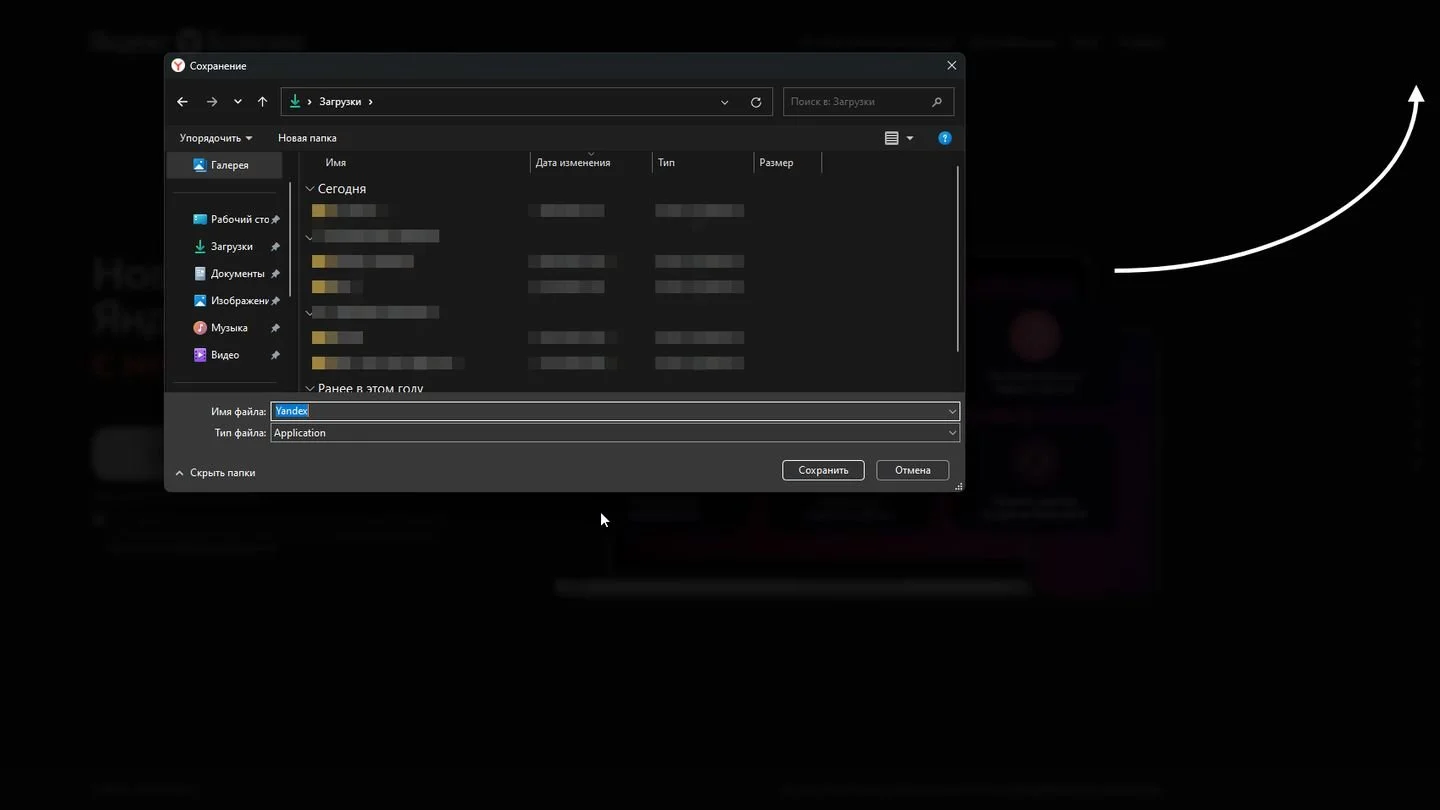Click Загрузки in the address bar path
1440x810 pixels.
[x=341, y=102]
